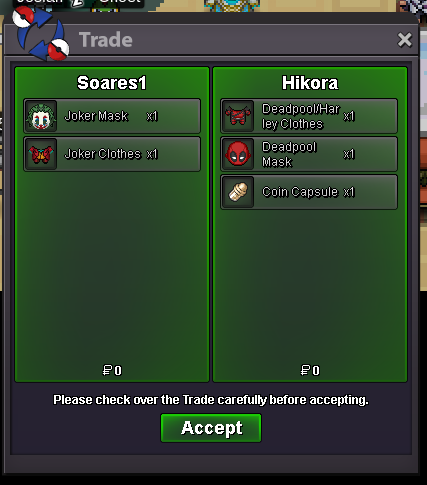Click the Hikora player name header

click(x=310, y=83)
